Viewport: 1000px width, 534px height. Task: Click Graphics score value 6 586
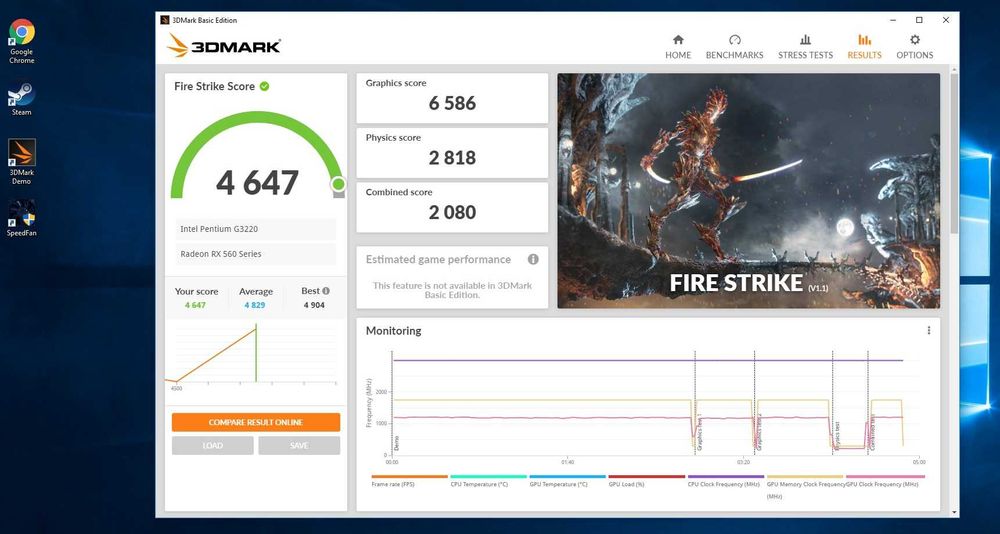click(x=452, y=103)
